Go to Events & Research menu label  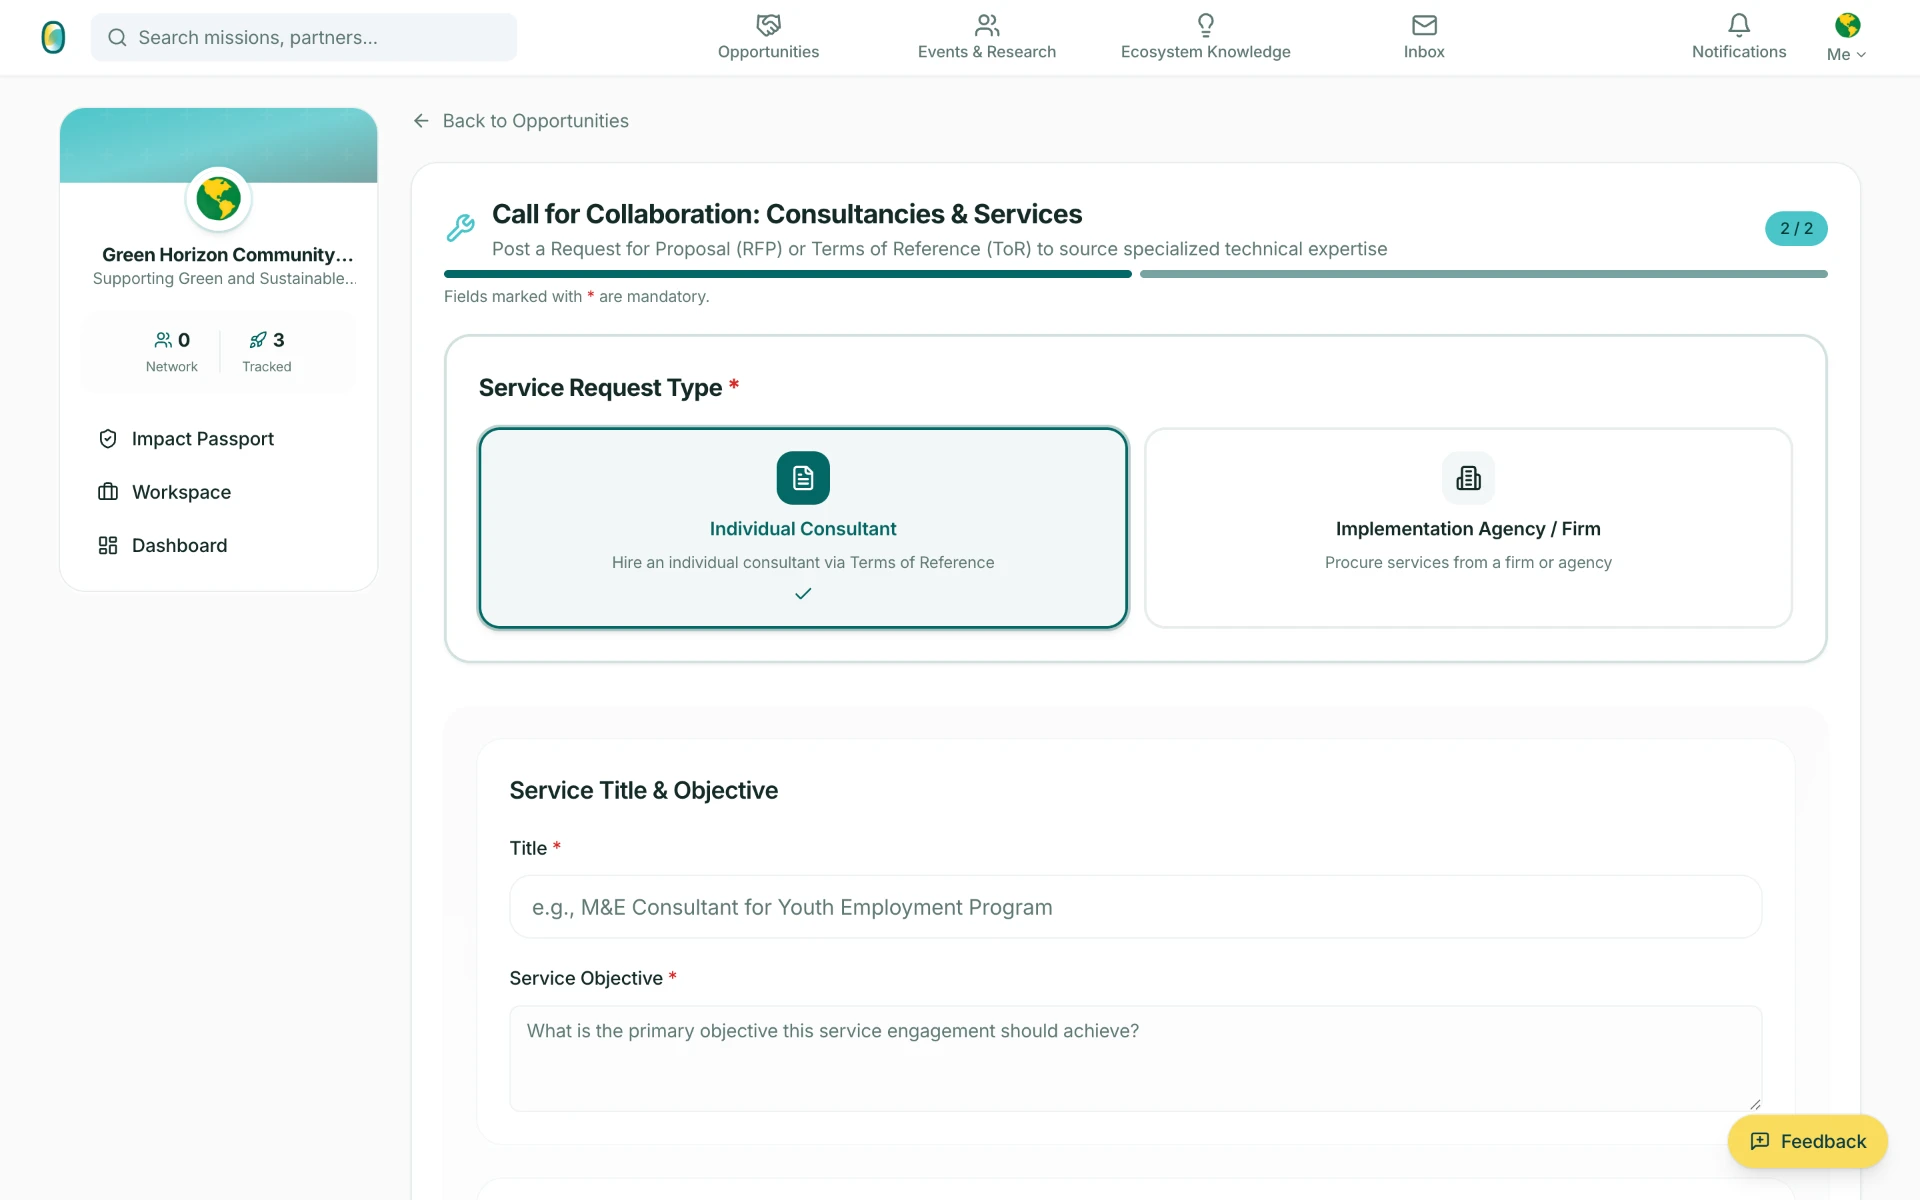click(987, 52)
